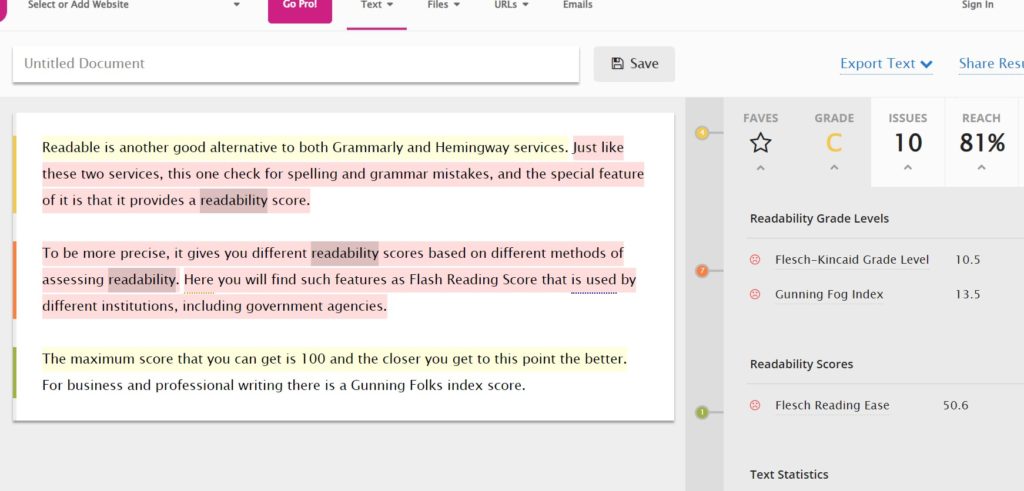Viewport: 1024px width, 491px height.
Task: Click the green bar beside third paragraph
Action: click(14, 372)
